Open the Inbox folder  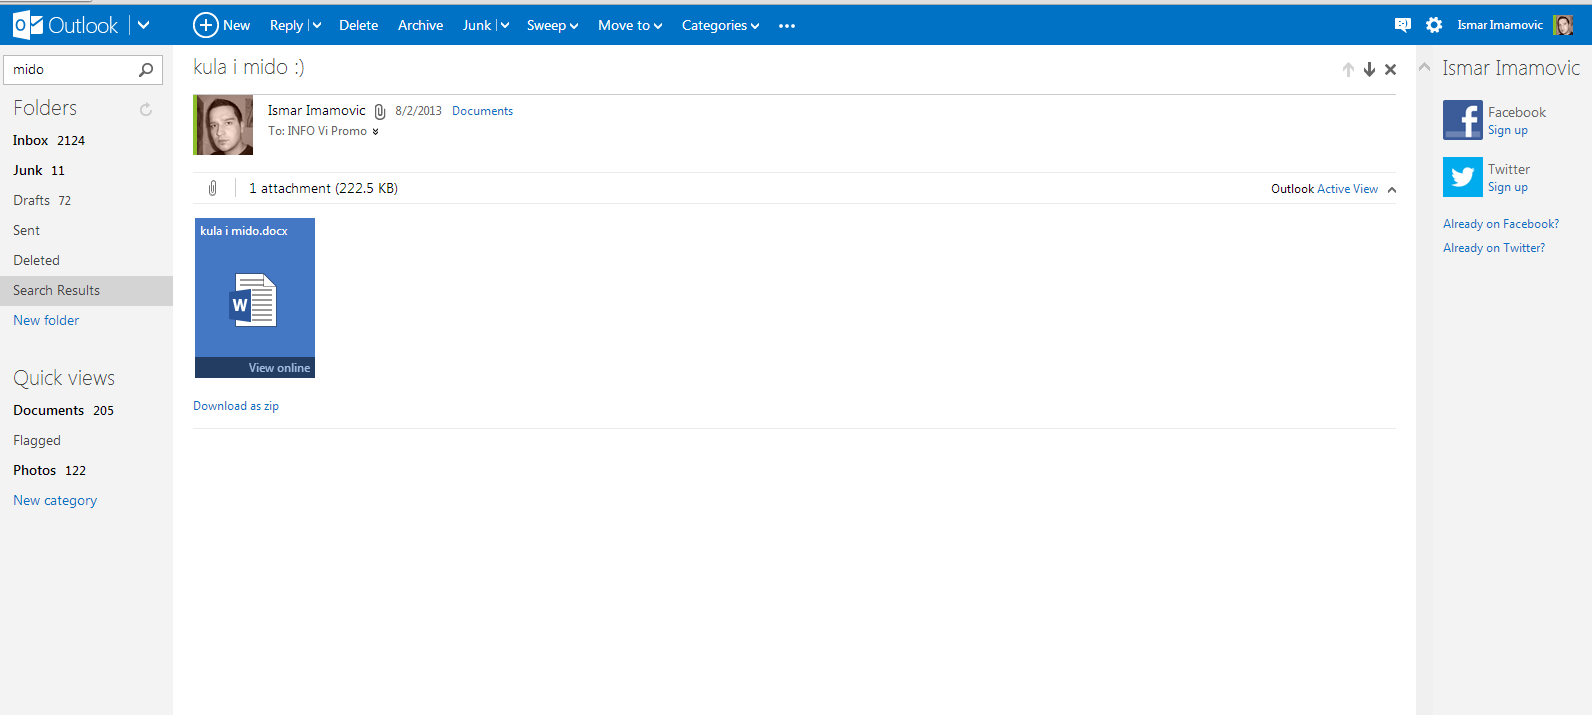(31, 141)
